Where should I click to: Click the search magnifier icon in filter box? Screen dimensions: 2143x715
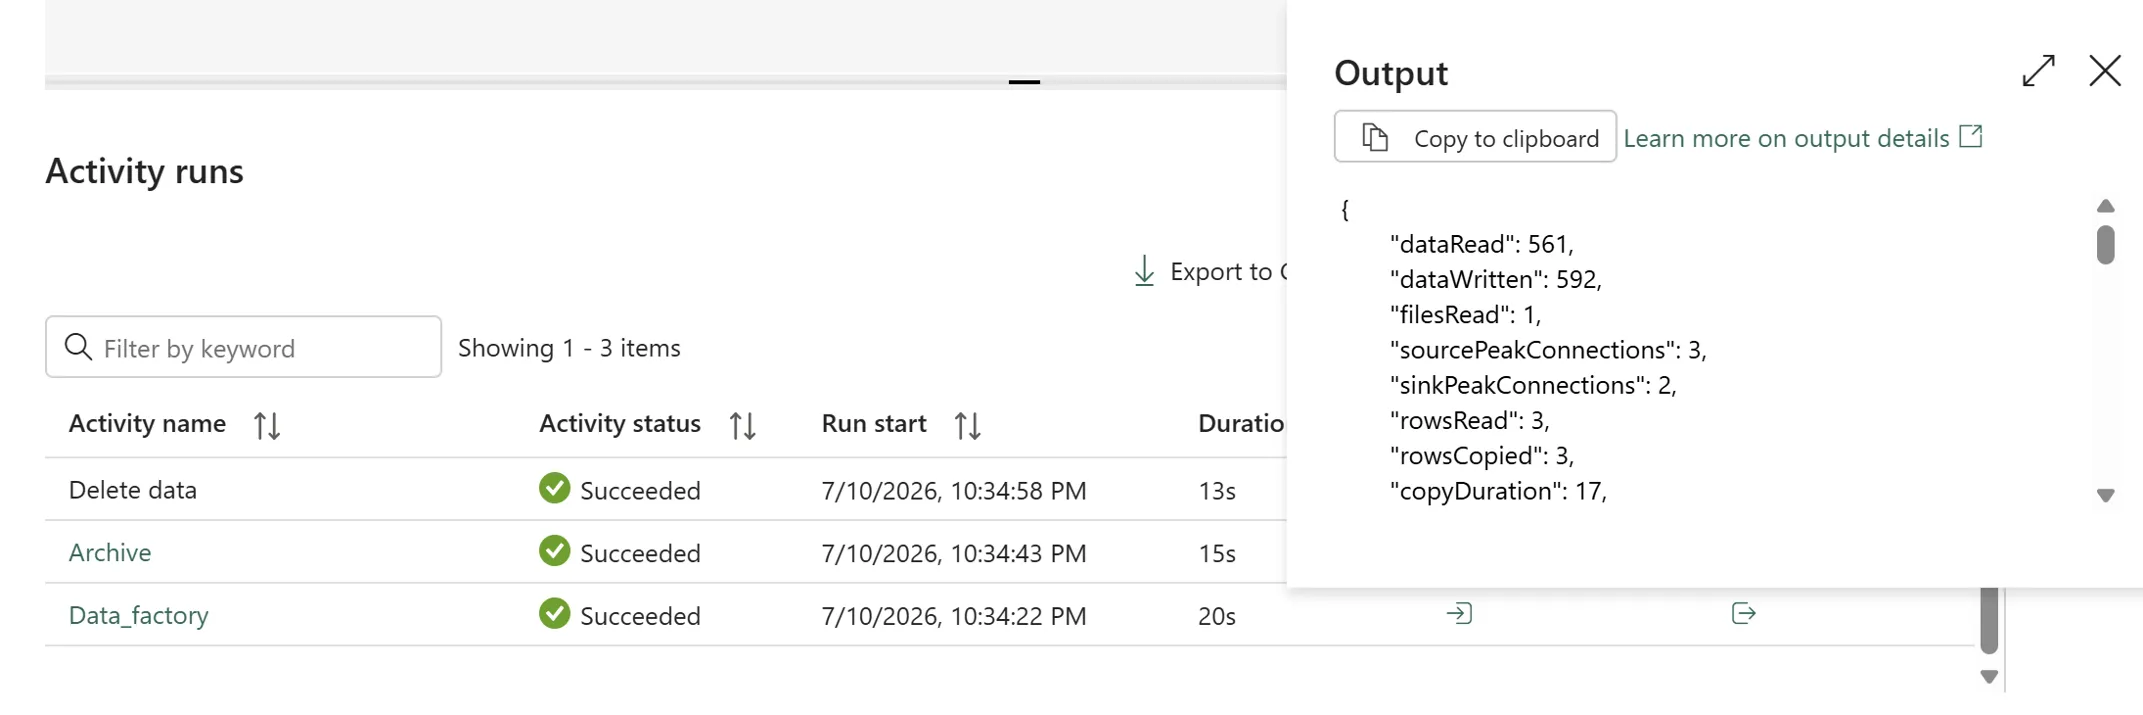click(78, 347)
